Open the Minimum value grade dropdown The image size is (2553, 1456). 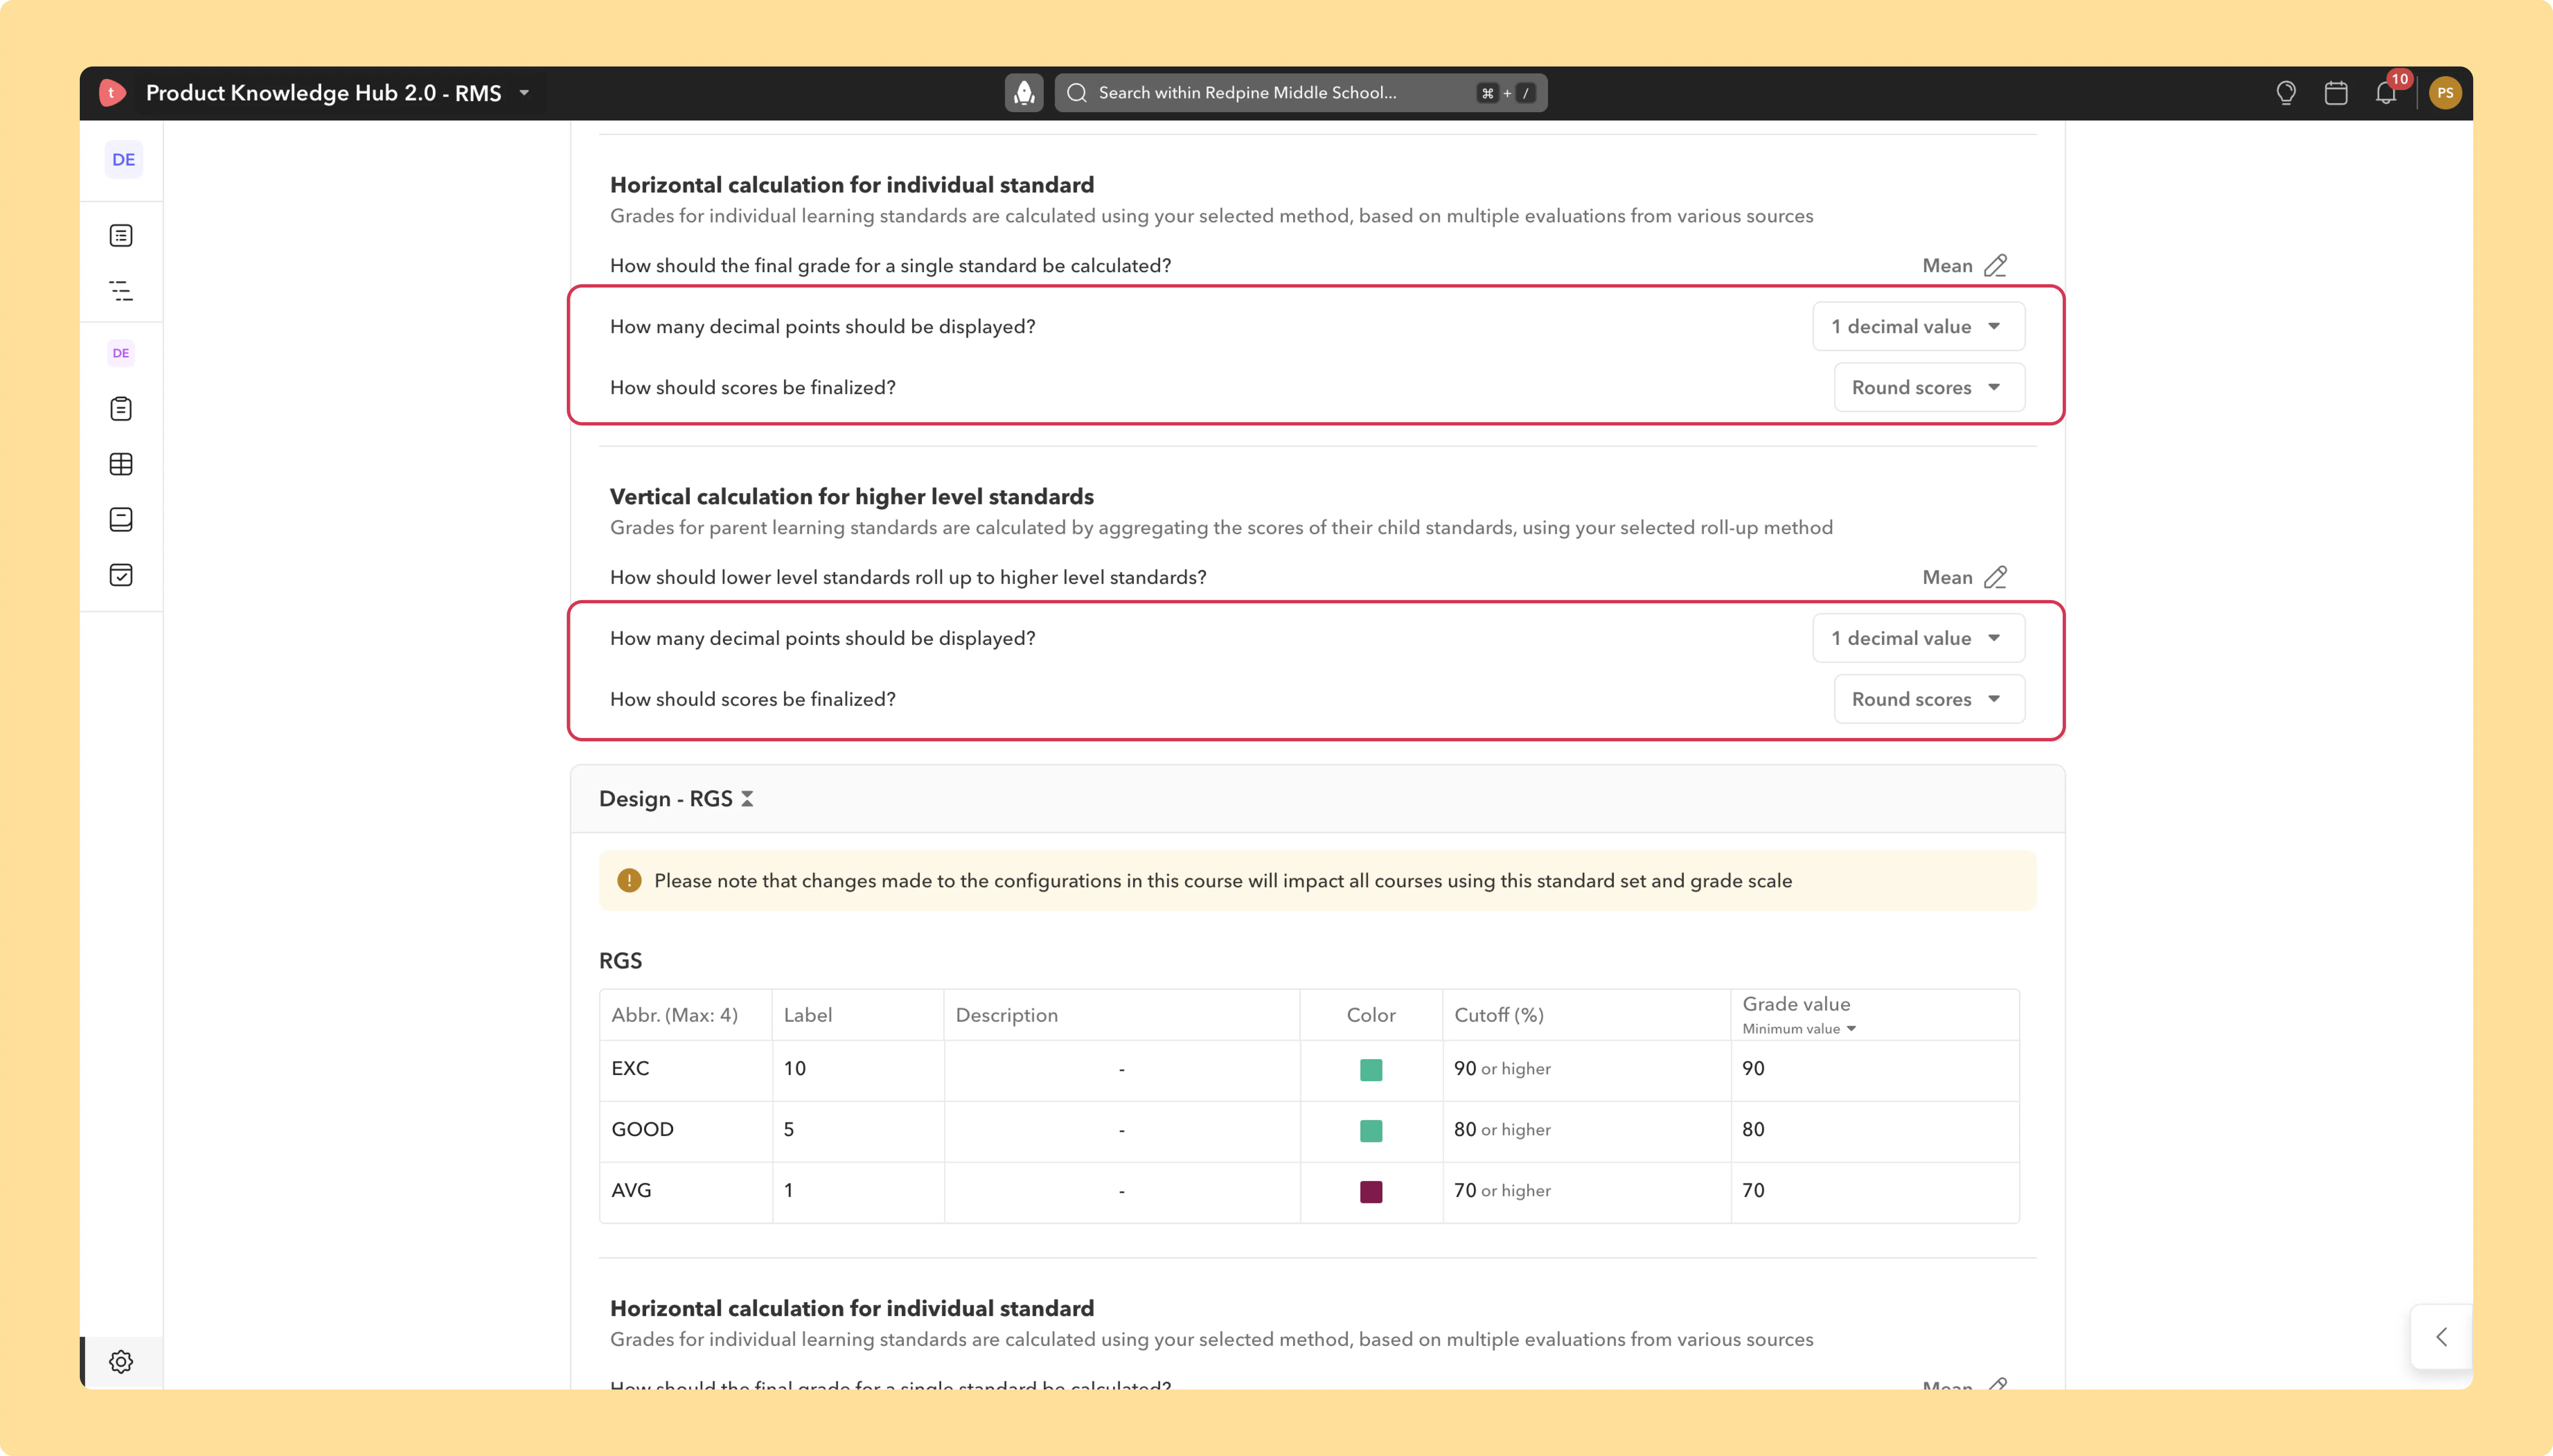[1799, 1029]
